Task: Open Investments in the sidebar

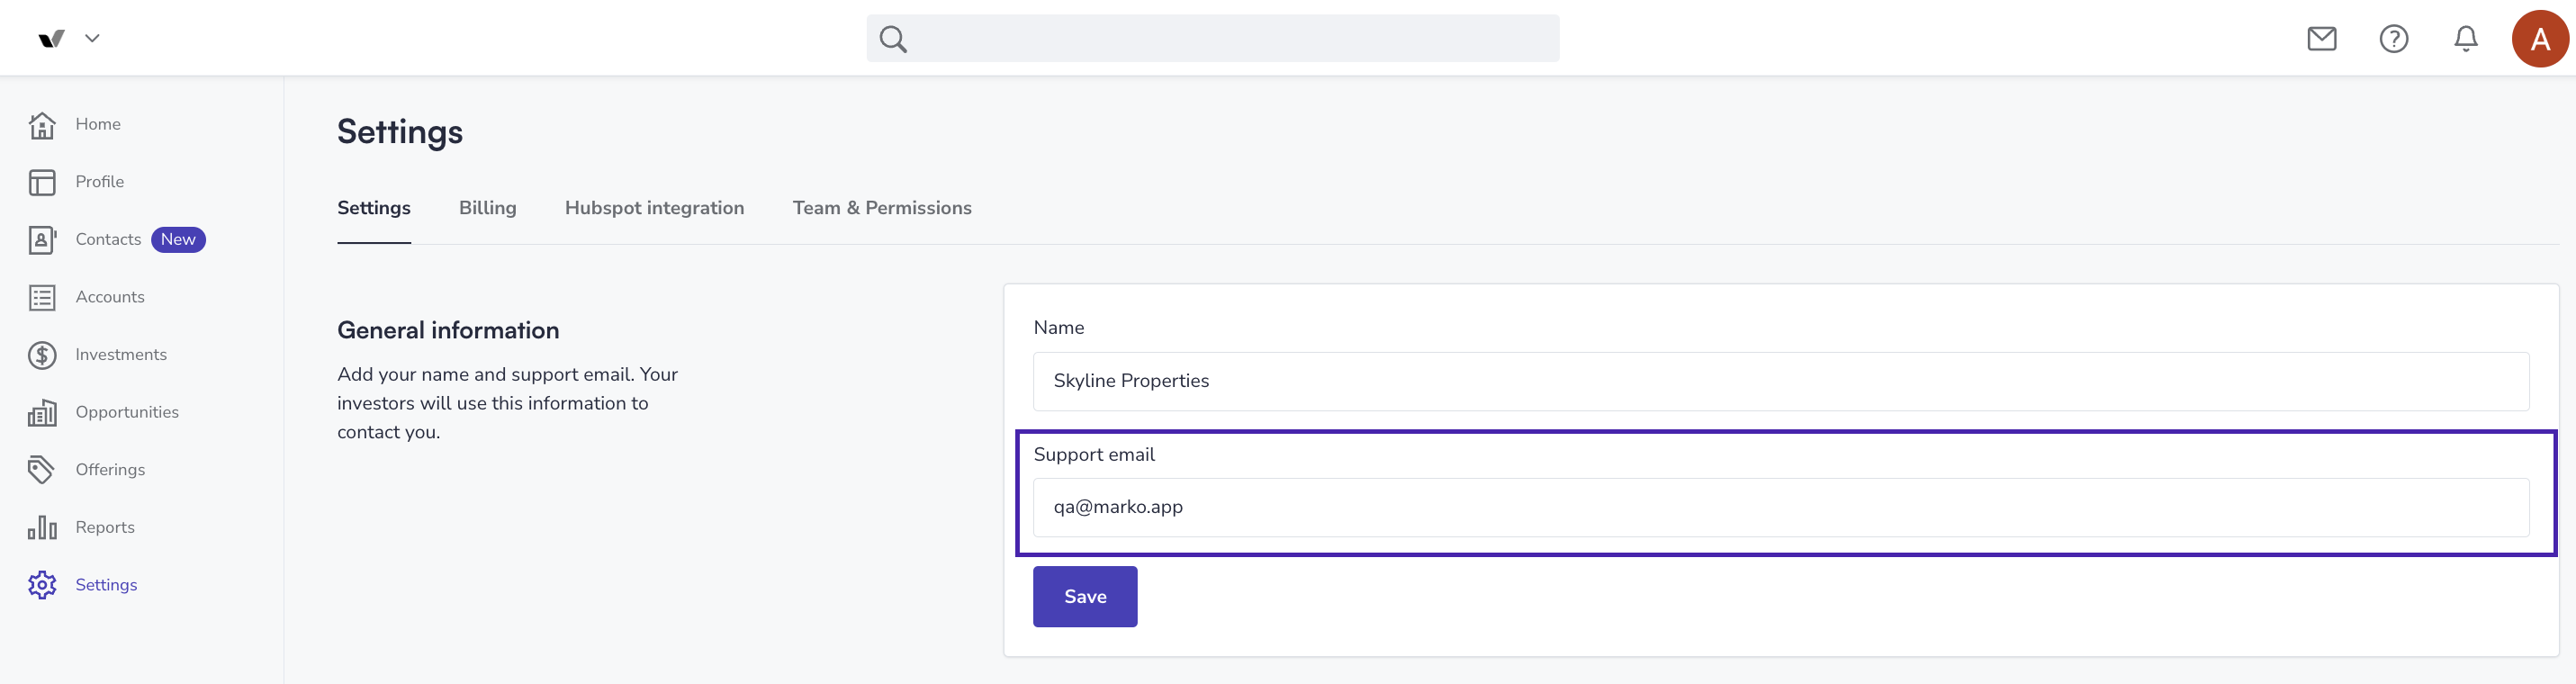Action: coord(121,355)
